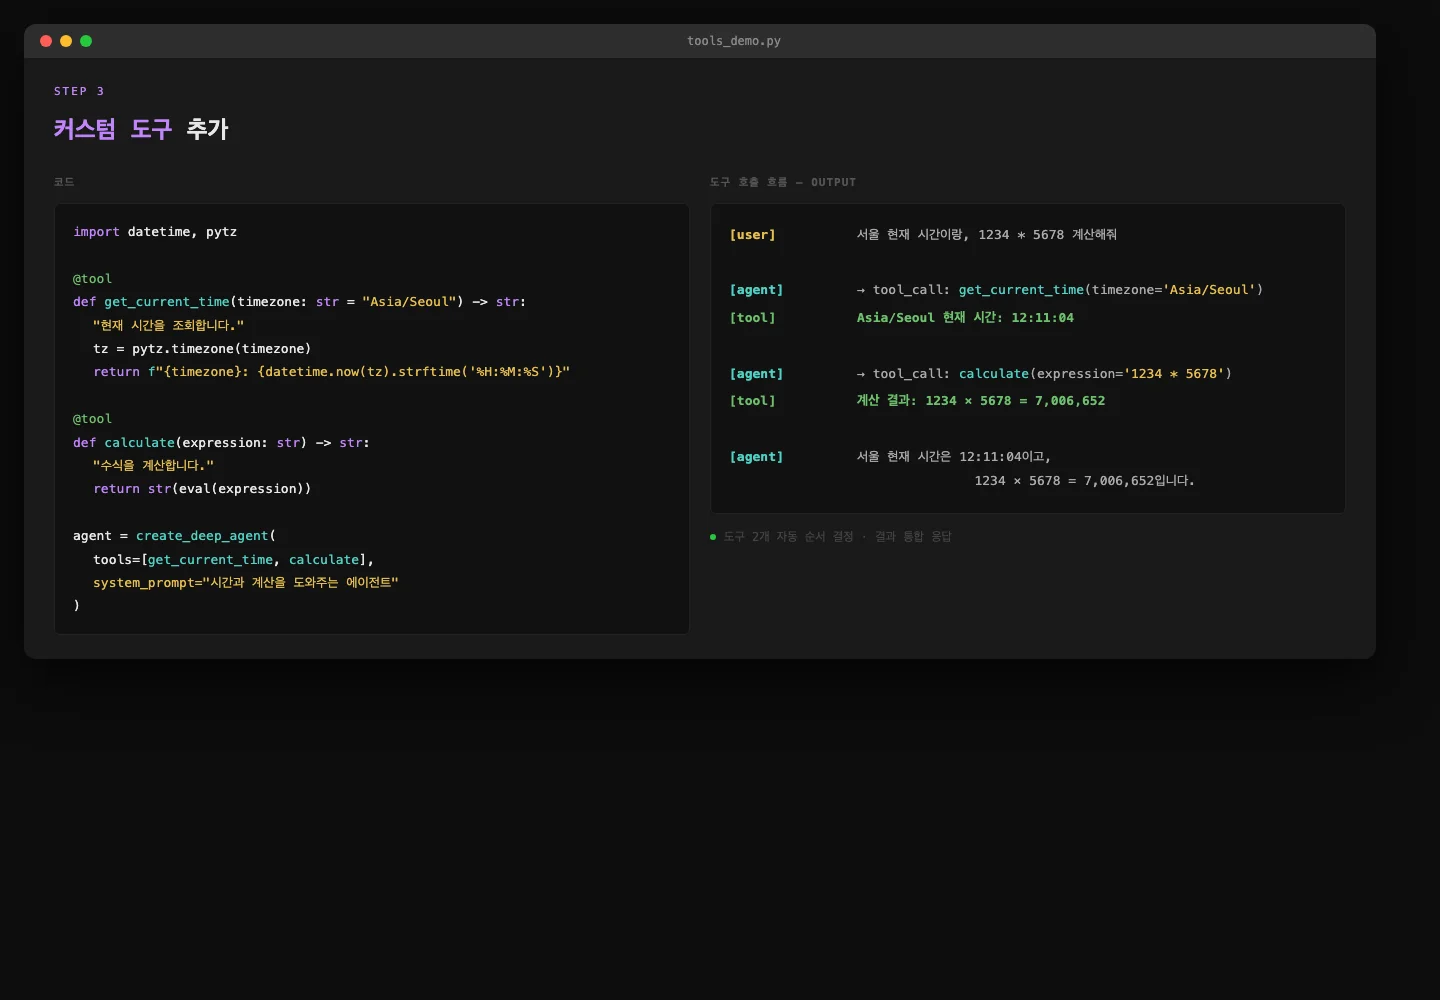Click the return str(eval(expression)) line
The width and height of the screenshot is (1440, 1000).
(x=202, y=489)
